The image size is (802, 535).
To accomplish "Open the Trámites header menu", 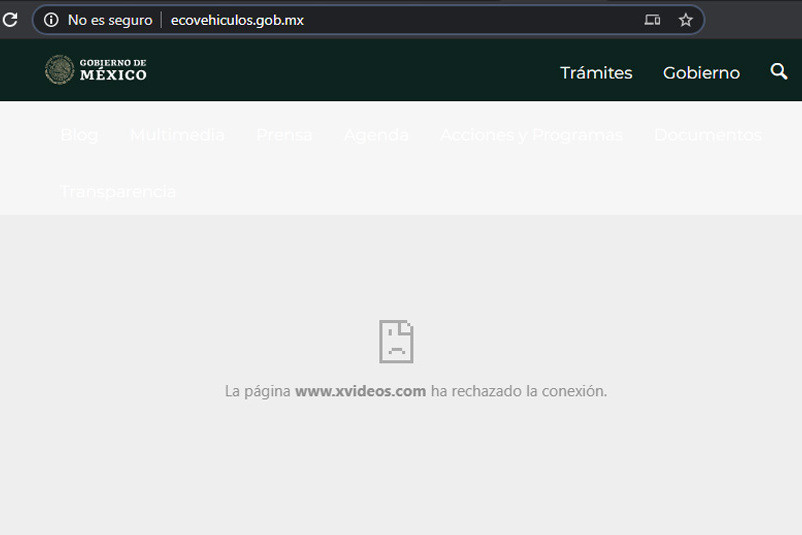I will 596,73.
